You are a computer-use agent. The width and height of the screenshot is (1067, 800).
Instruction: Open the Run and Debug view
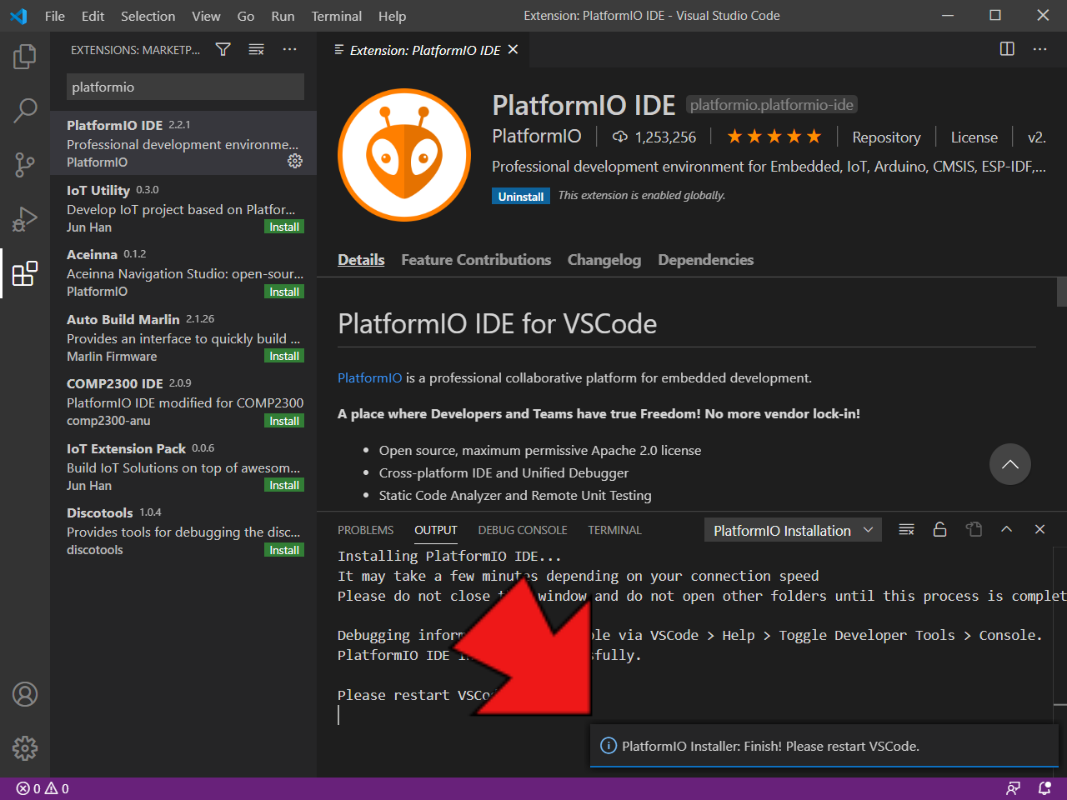tap(25, 219)
